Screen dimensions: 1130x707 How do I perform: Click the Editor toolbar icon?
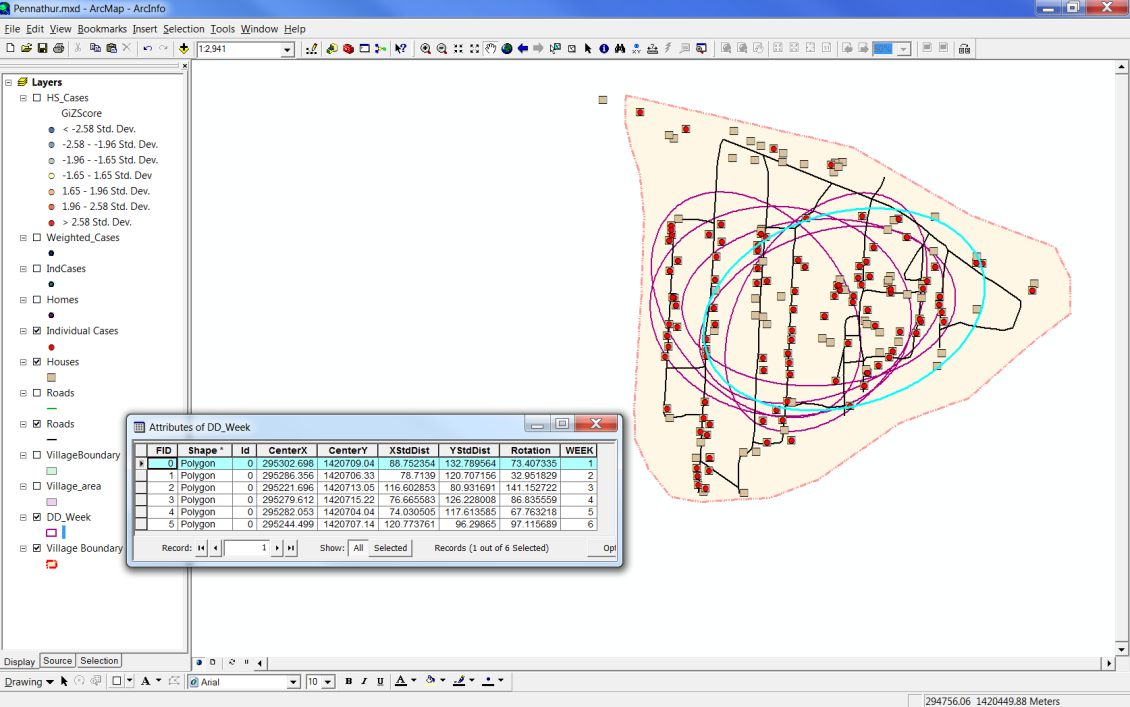coord(311,49)
